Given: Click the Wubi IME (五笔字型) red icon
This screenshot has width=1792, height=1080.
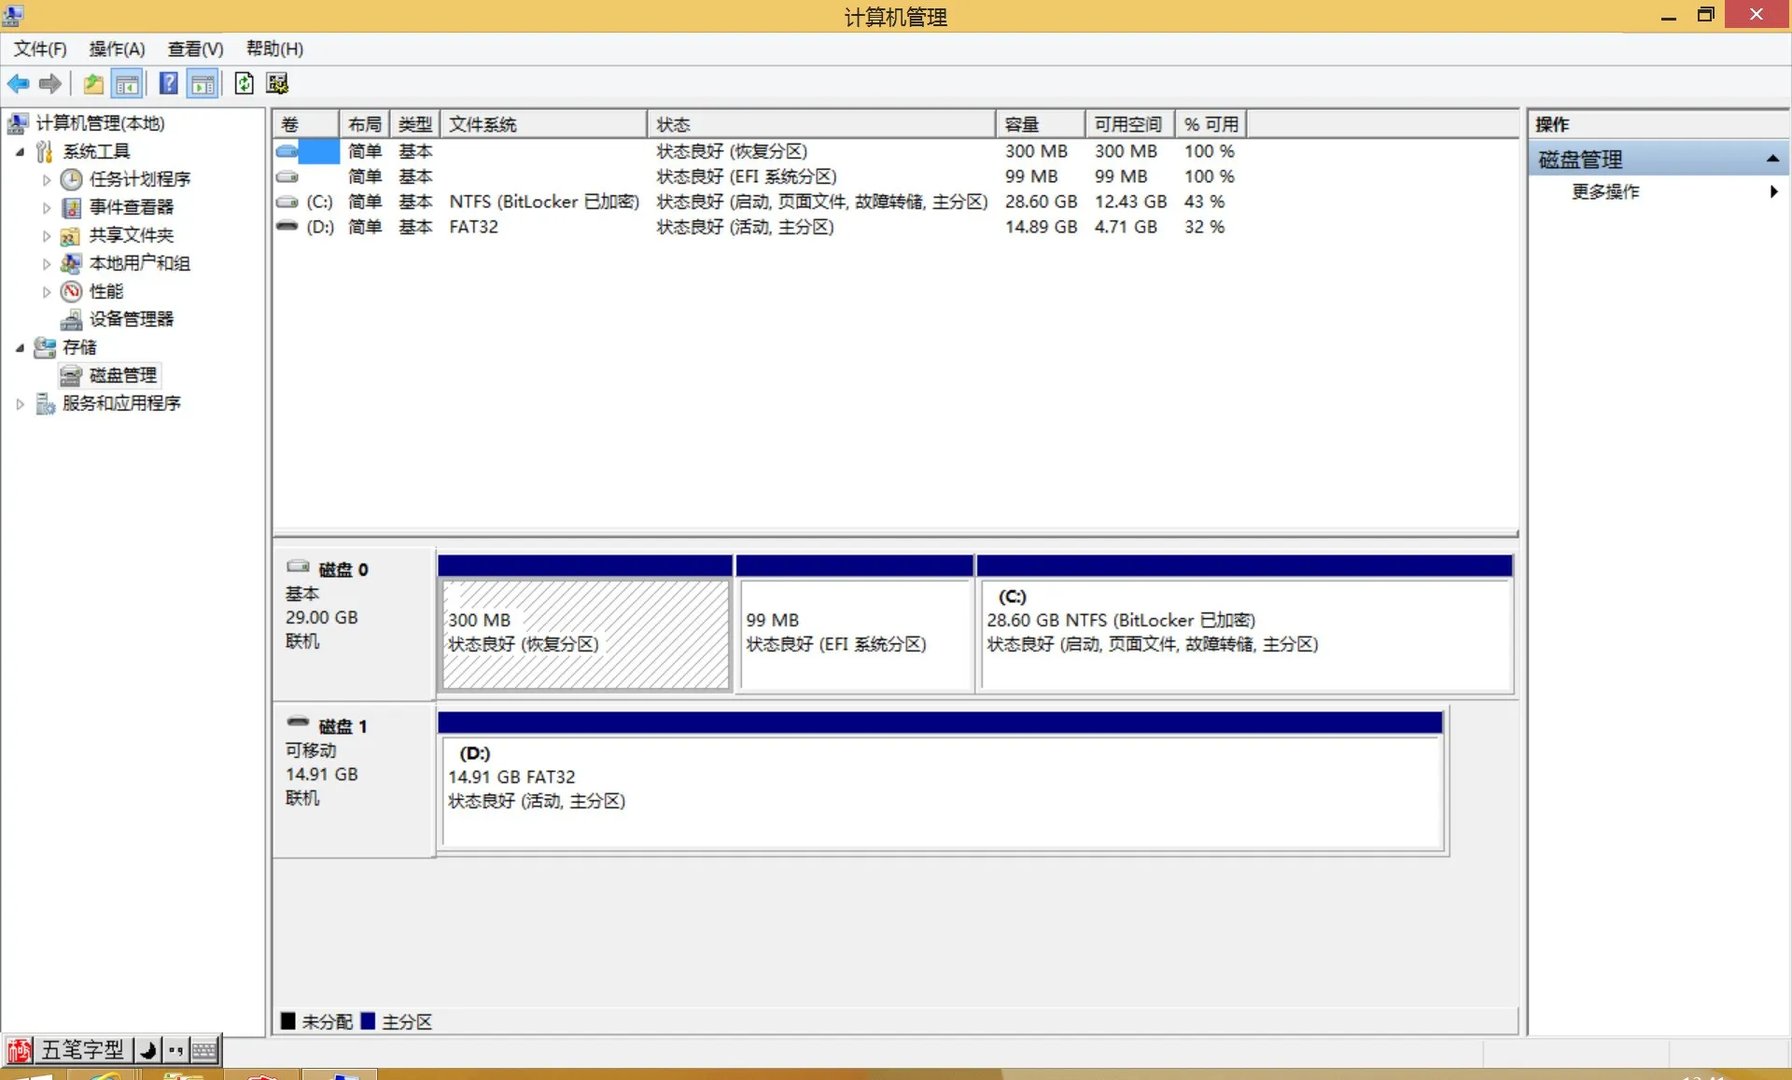Looking at the screenshot, I should 19,1050.
